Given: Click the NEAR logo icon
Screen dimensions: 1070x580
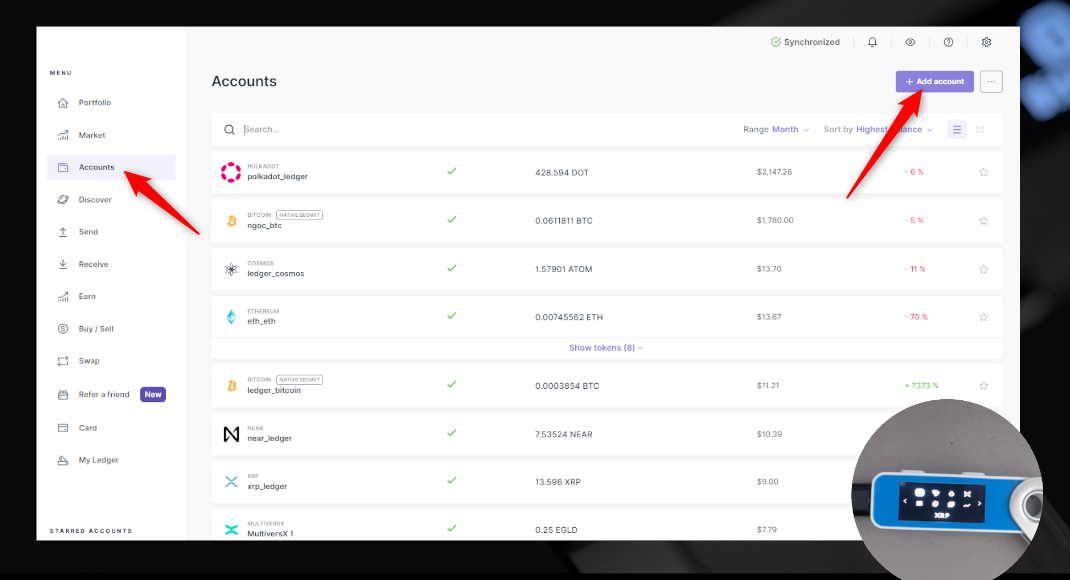Looking at the screenshot, I should tap(231, 434).
